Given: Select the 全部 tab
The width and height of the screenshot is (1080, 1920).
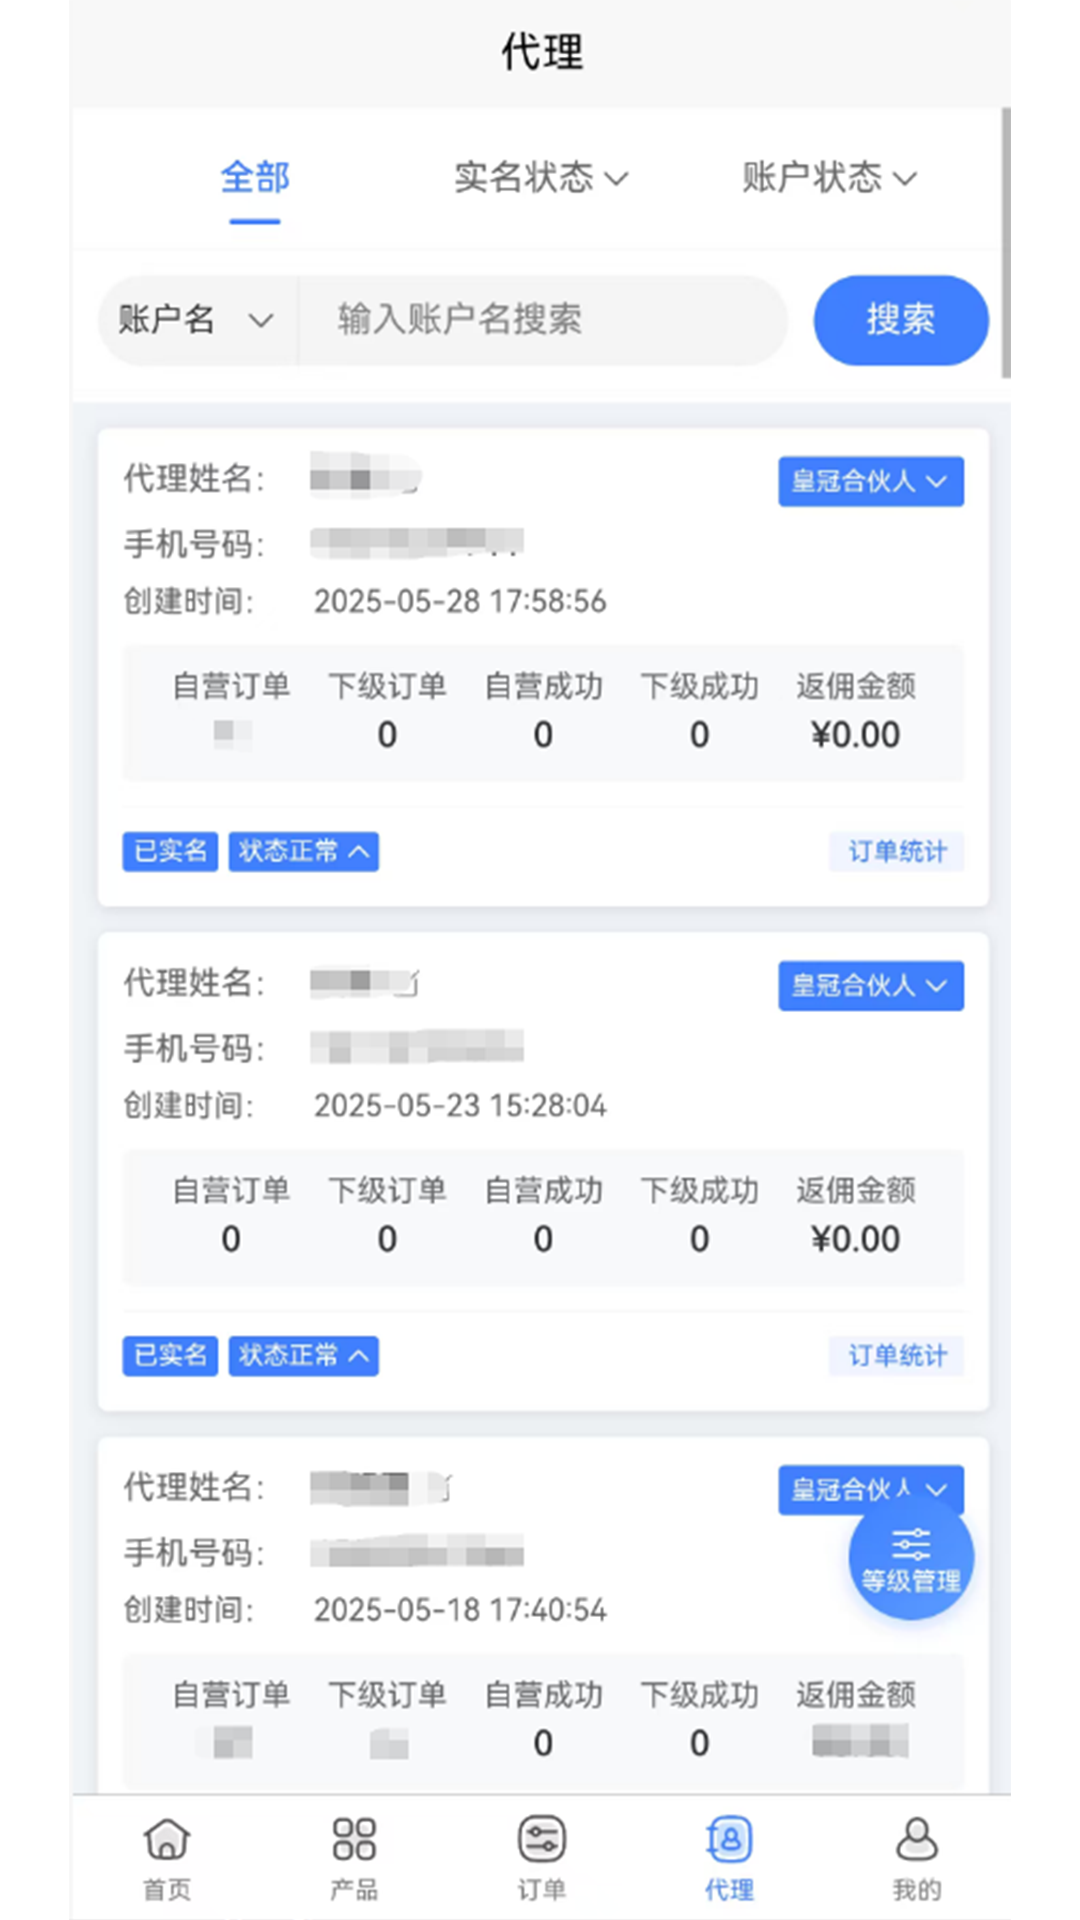Looking at the screenshot, I should 255,178.
